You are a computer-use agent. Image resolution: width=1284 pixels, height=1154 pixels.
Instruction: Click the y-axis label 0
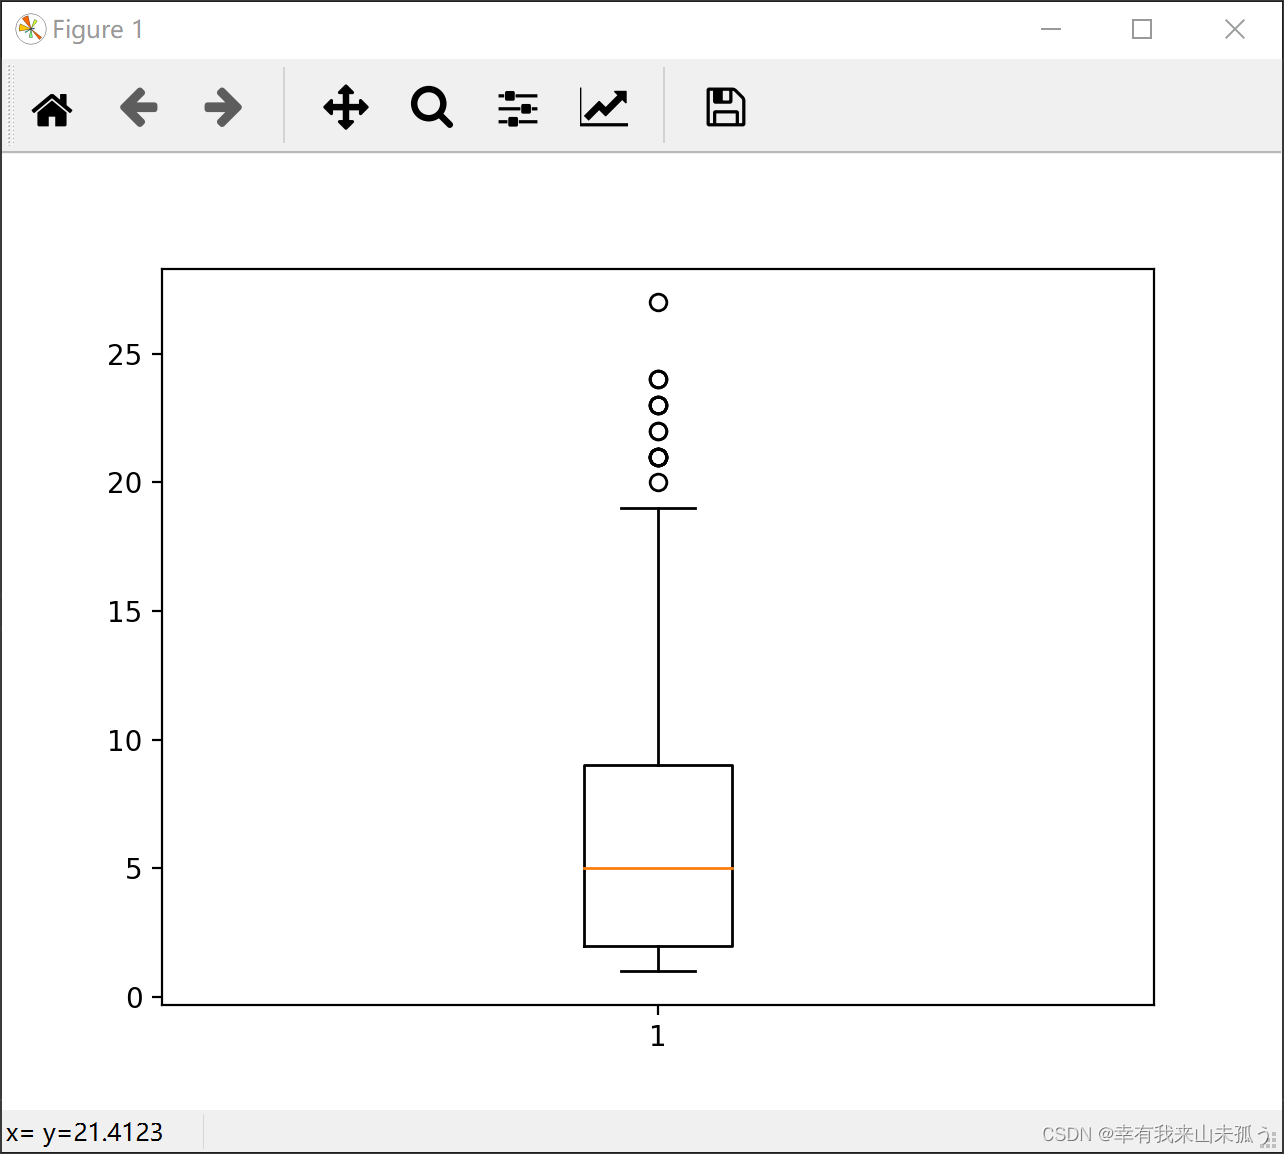click(x=134, y=998)
